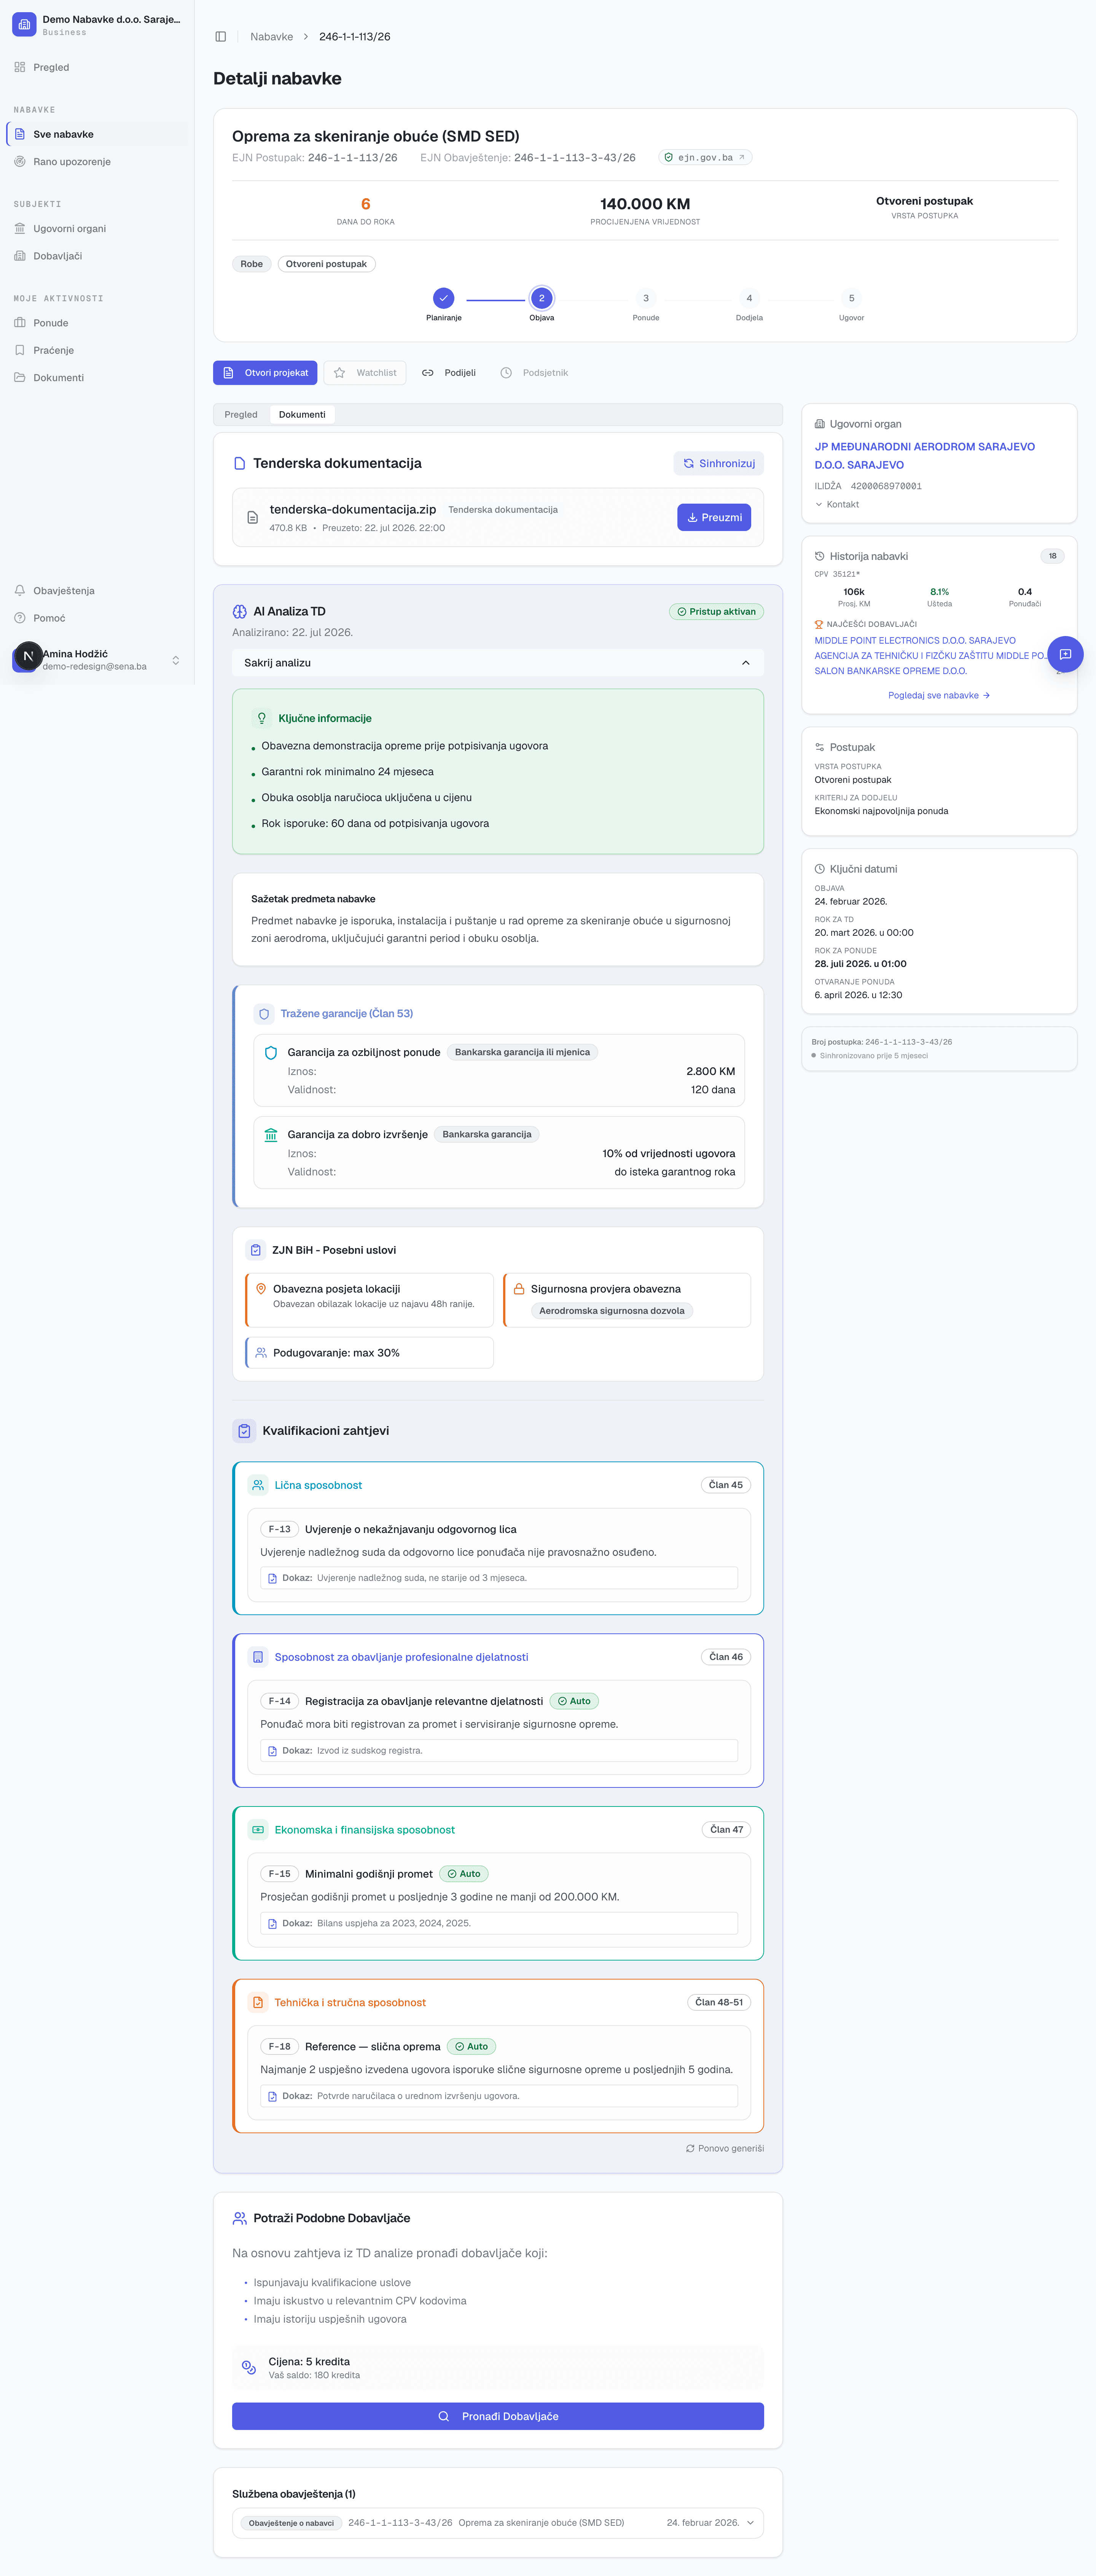Go to Sve nabavke in sidebar

tap(97, 134)
